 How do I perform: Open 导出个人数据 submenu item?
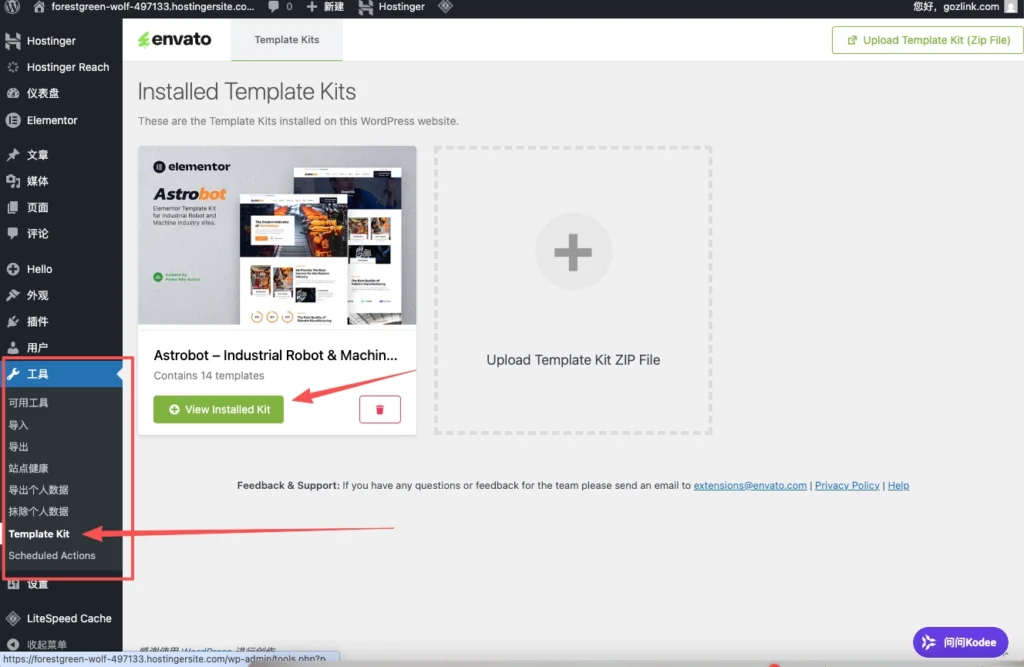(38, 489)
